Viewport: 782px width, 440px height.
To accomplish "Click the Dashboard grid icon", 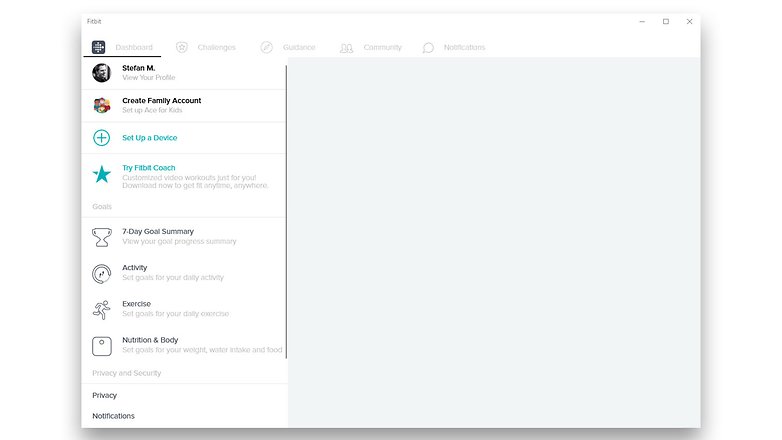I will [98, 47].
